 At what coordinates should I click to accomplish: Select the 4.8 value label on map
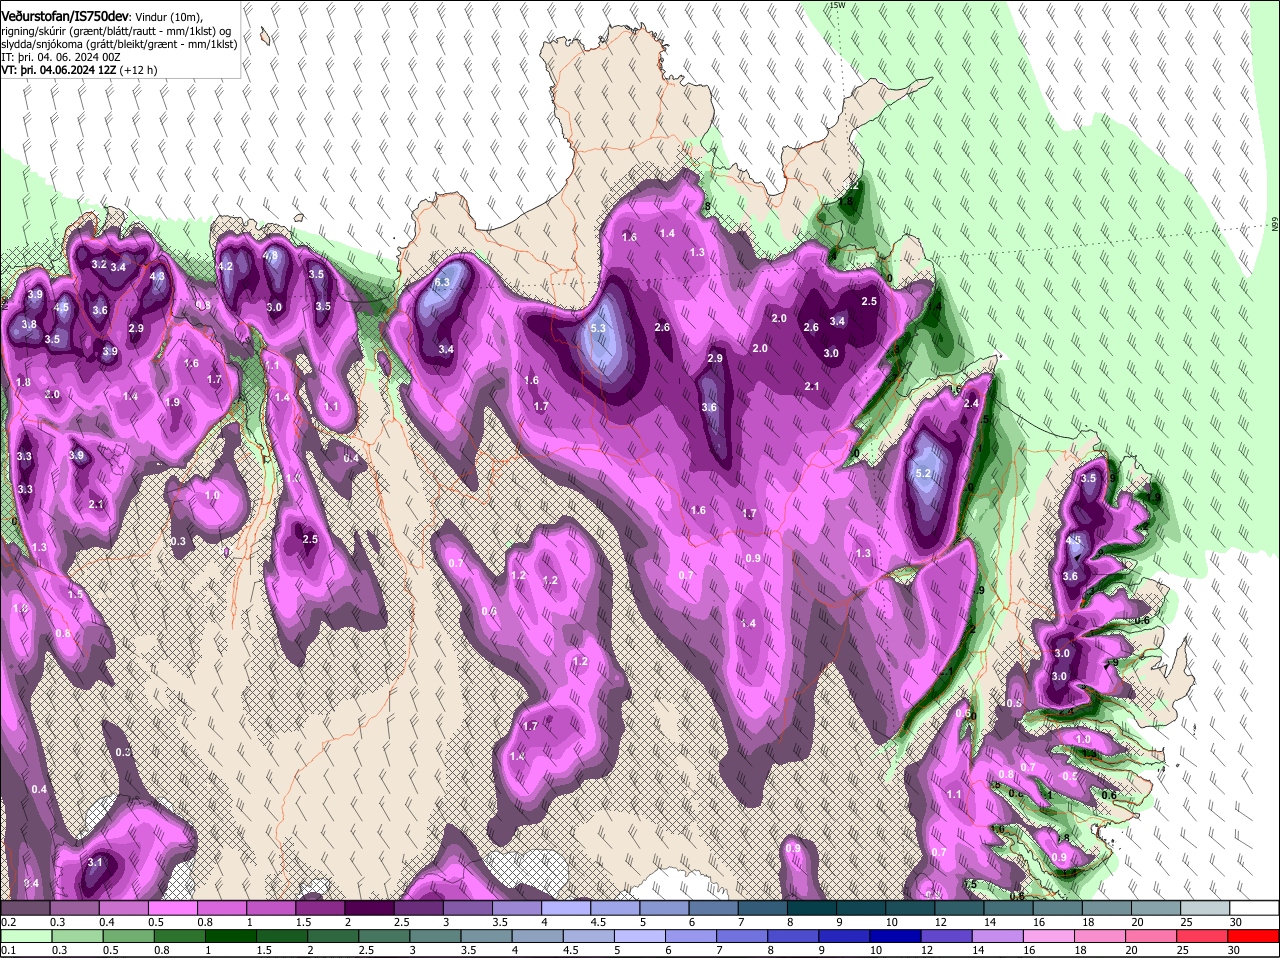[x=270, y=256]
